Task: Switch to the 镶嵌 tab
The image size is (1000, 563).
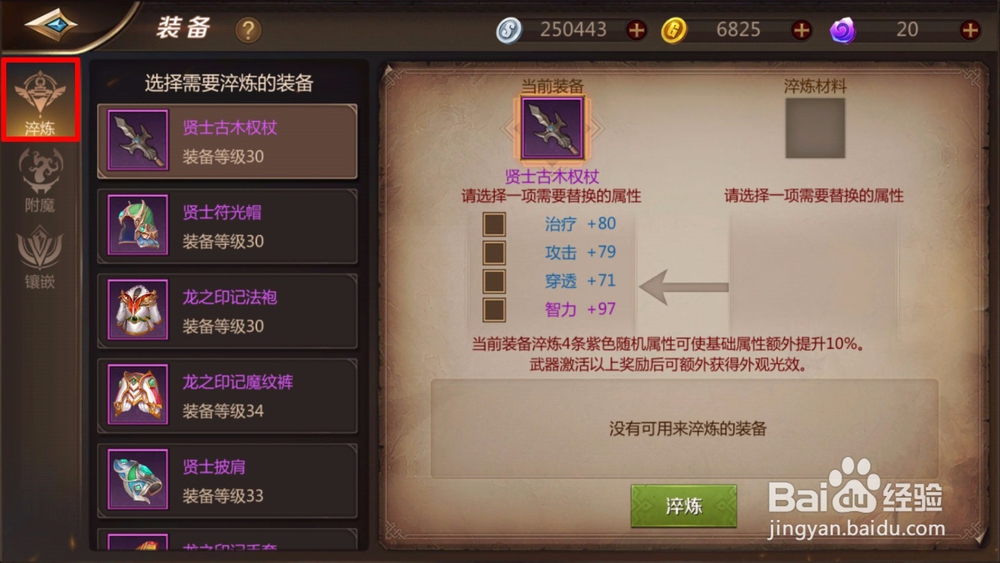Action: (x=40, y=258)
